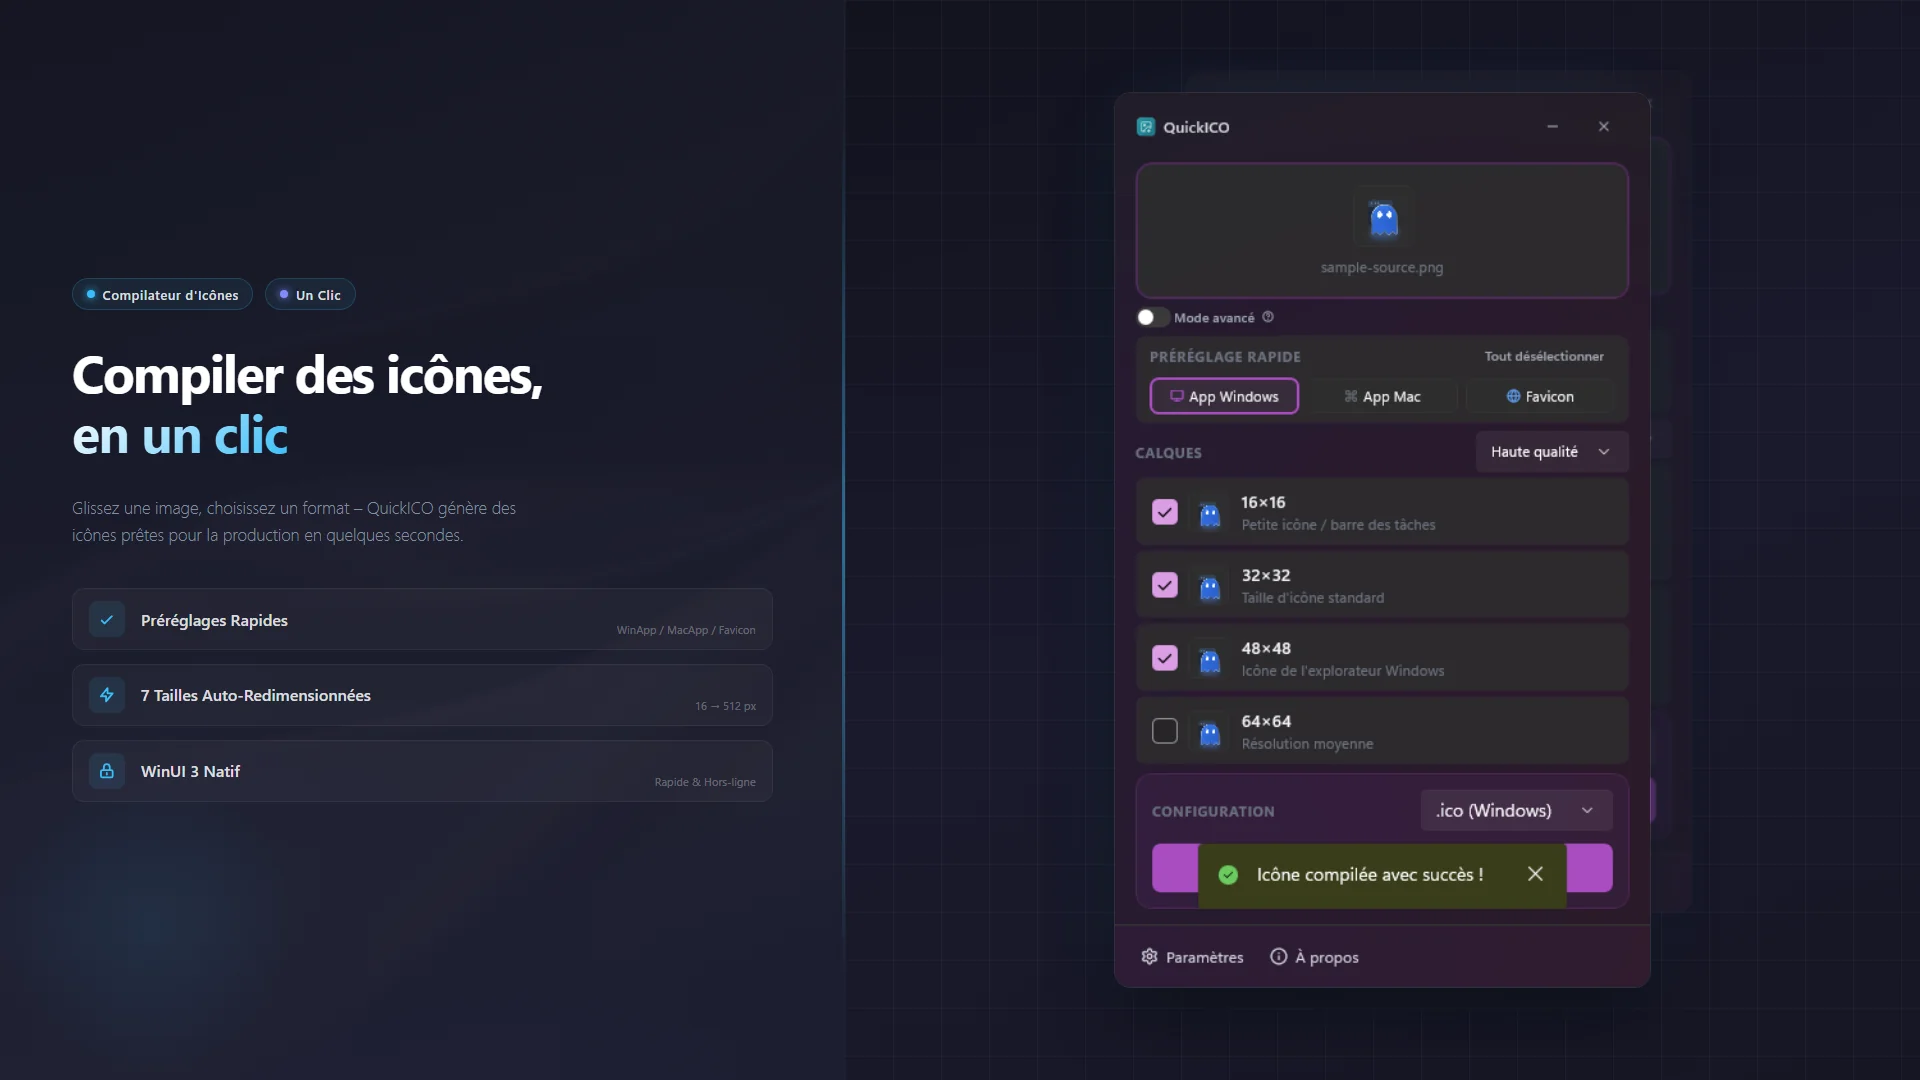Toggle the Mode avancé switch
The image size is (1920, 1080).
[1152, 317]
